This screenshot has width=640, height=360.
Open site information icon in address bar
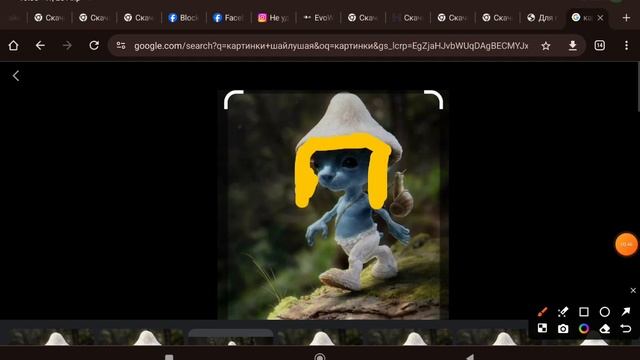pyautogui.click(x=121, y=45)
